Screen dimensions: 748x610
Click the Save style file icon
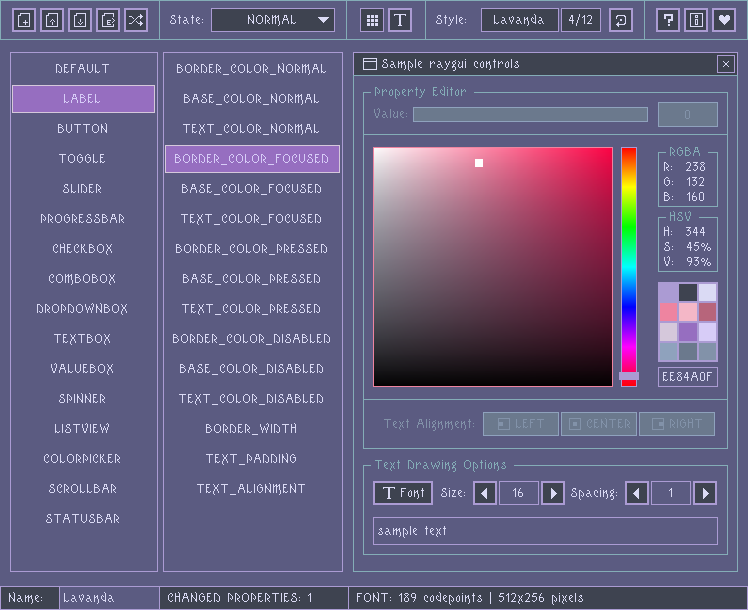(x=81, y=20)
